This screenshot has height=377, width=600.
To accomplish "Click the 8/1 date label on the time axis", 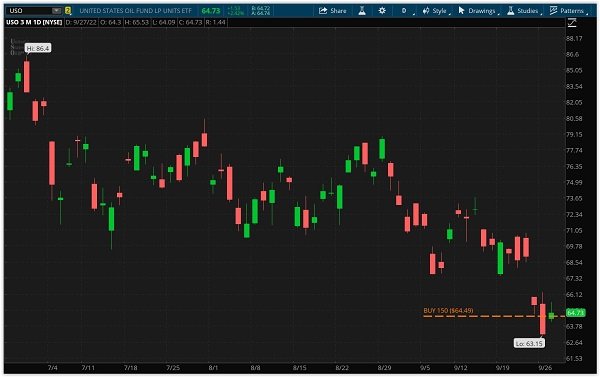I will [213, 368].
